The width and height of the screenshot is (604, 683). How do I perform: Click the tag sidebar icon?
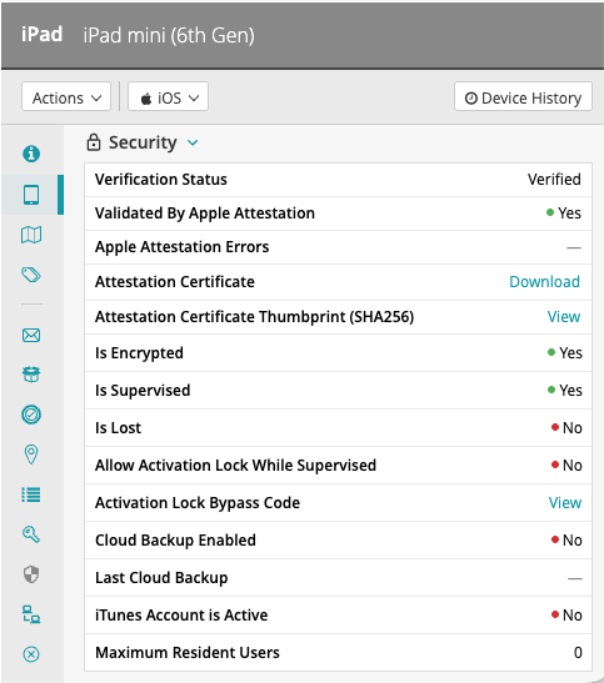[31, 275]
